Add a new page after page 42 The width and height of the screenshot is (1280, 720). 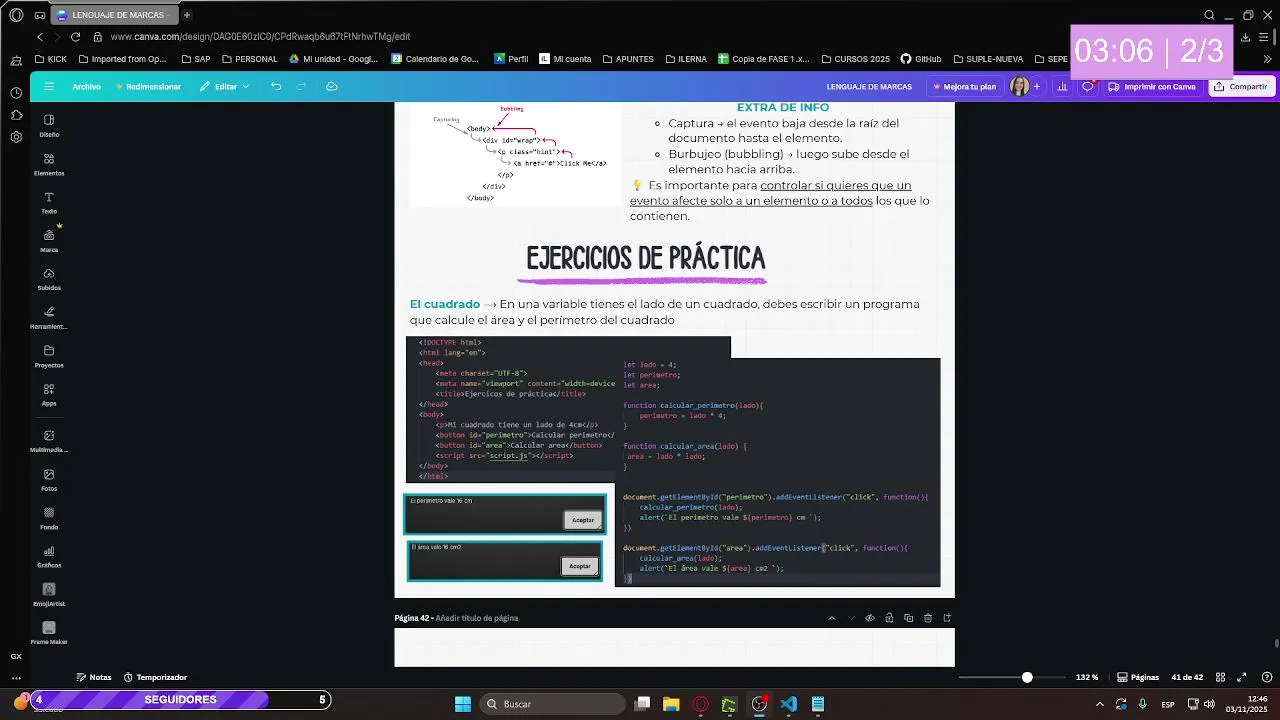pyautogui.click(x=947, y=618)
